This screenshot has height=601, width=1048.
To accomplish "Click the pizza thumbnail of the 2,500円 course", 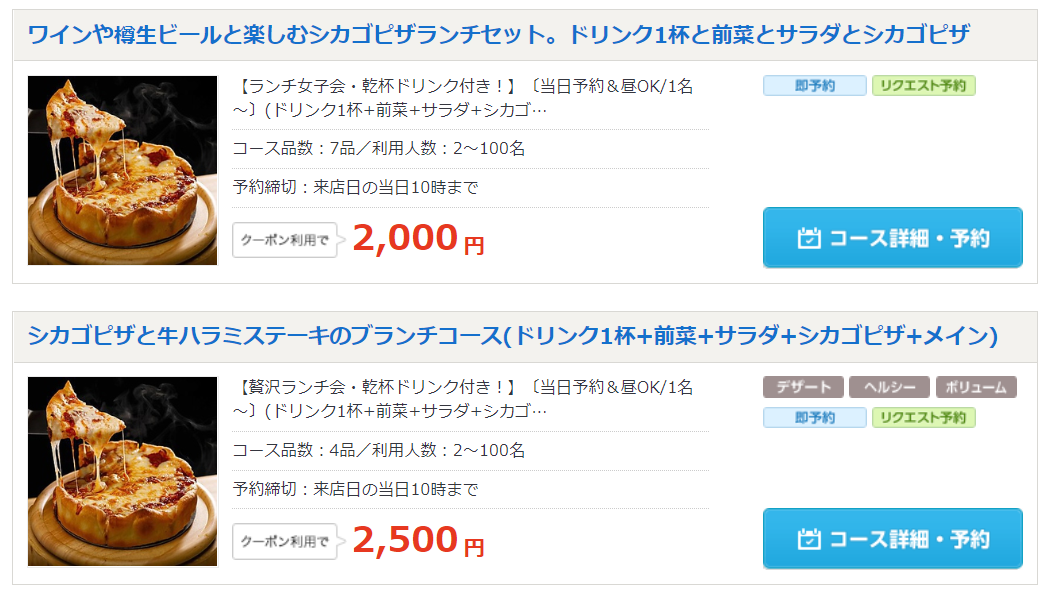I will [122, 471].
